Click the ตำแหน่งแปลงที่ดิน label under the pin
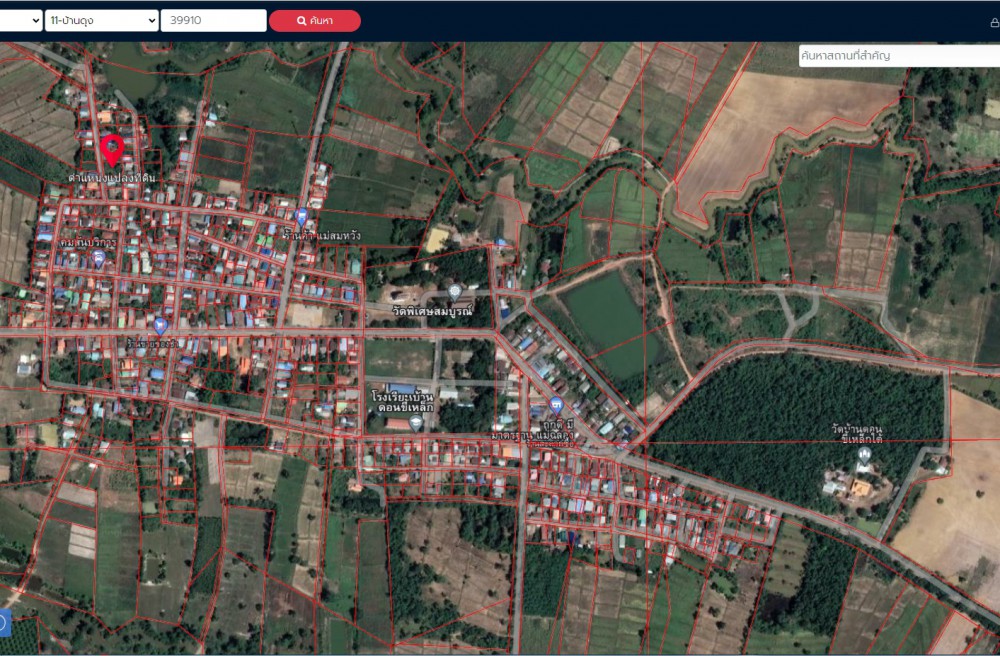 112,178
